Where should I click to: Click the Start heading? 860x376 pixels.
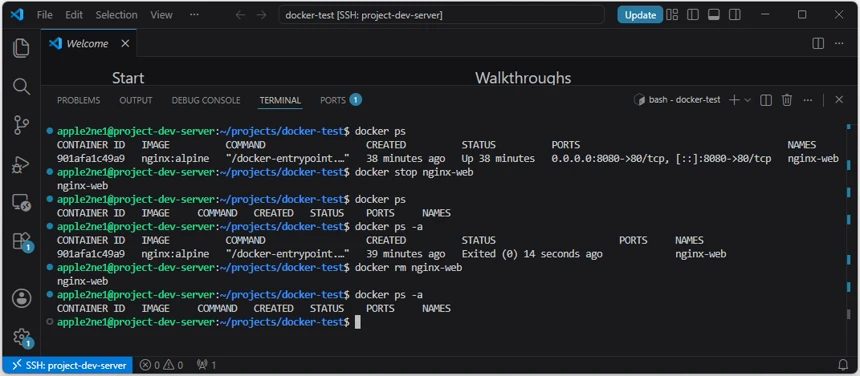(128, 78)
